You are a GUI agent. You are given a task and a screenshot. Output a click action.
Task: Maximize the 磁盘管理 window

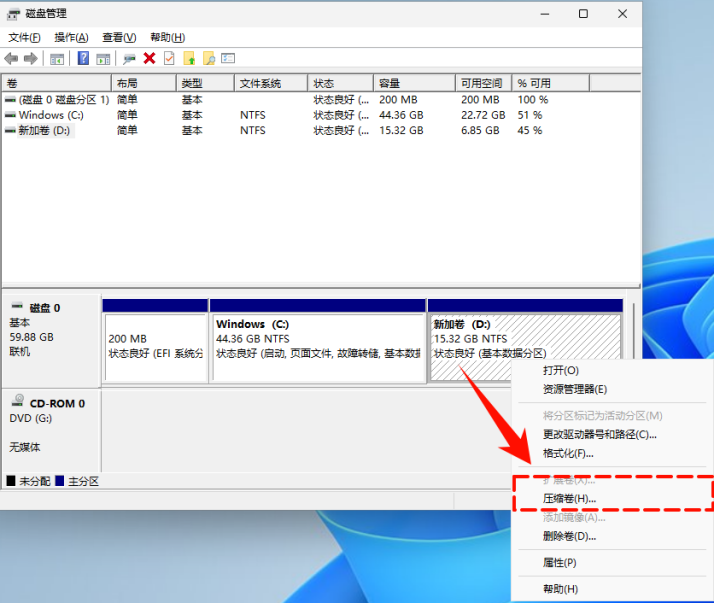(x=583, y=14)
